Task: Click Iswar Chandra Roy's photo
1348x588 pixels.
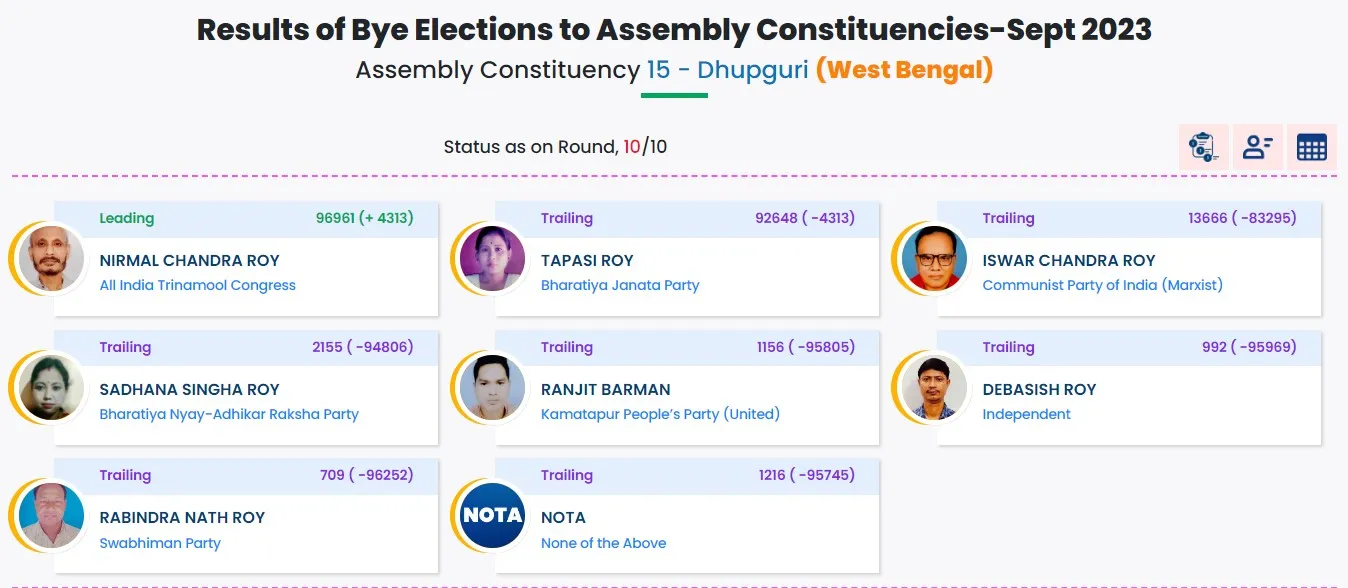Action: click(934, 259)
